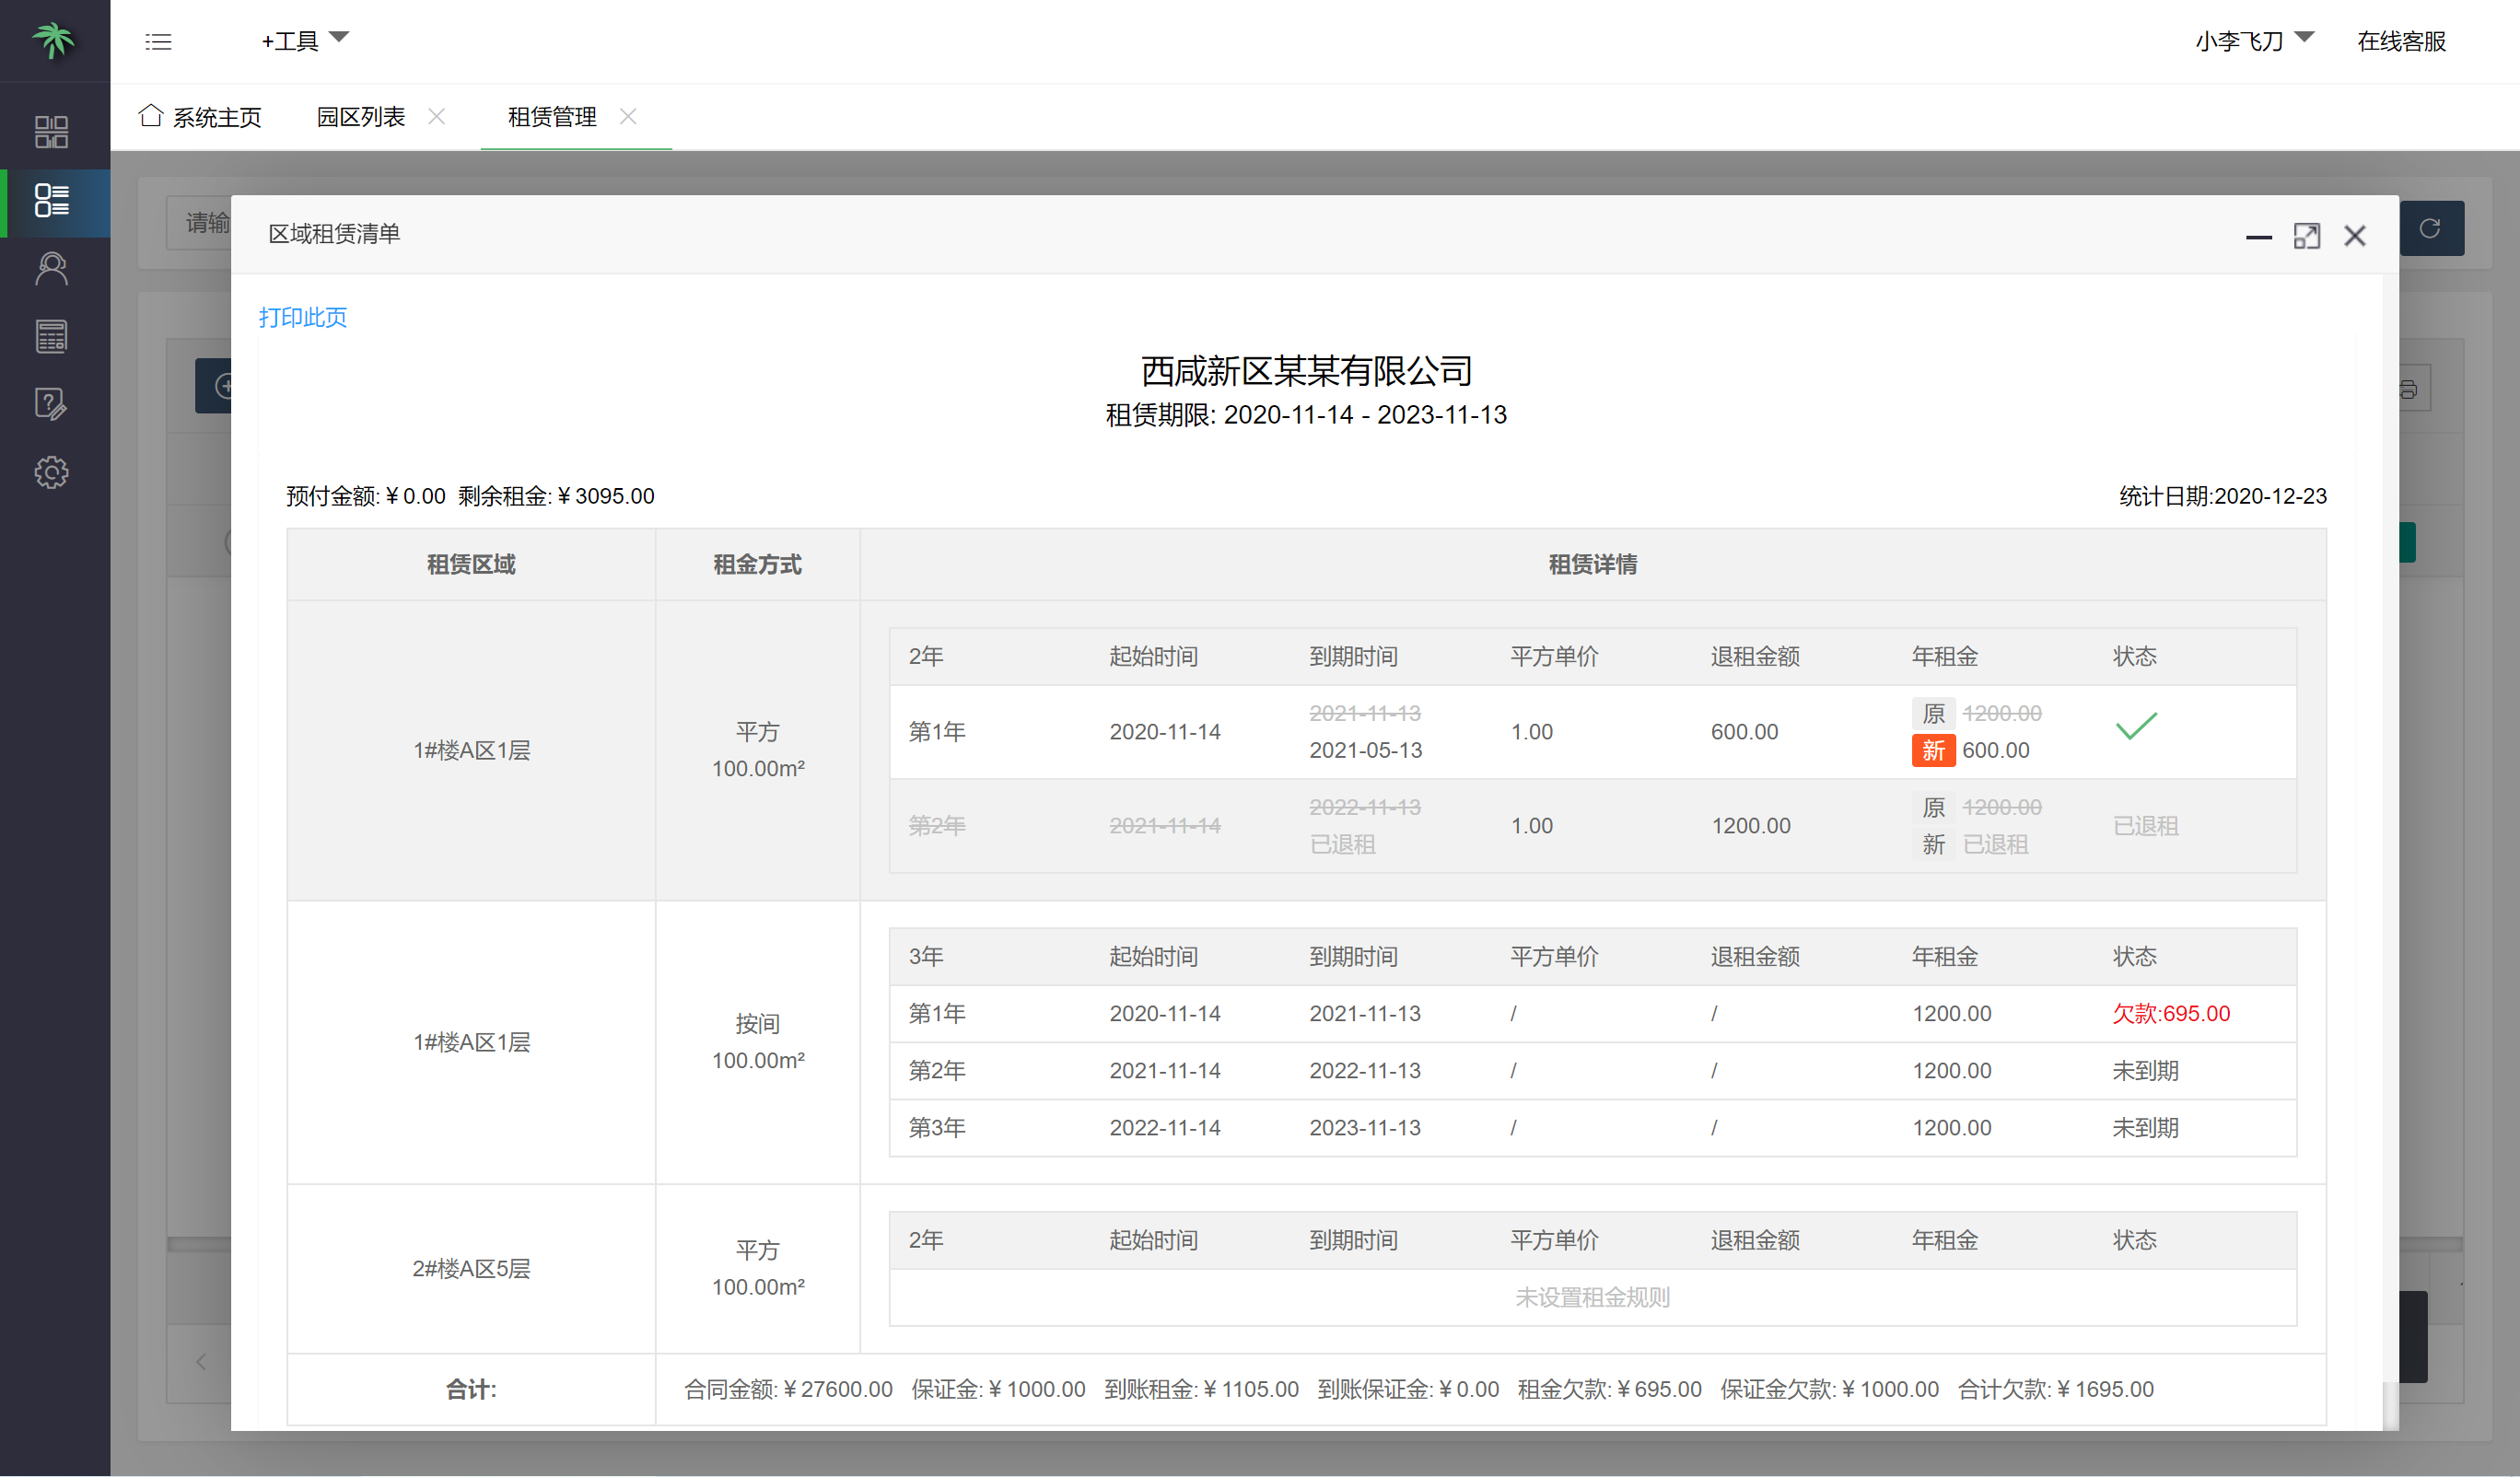Click the 2#楼A区5层 cell
Screen dimensions: 2520x1477
(471, 1268)
